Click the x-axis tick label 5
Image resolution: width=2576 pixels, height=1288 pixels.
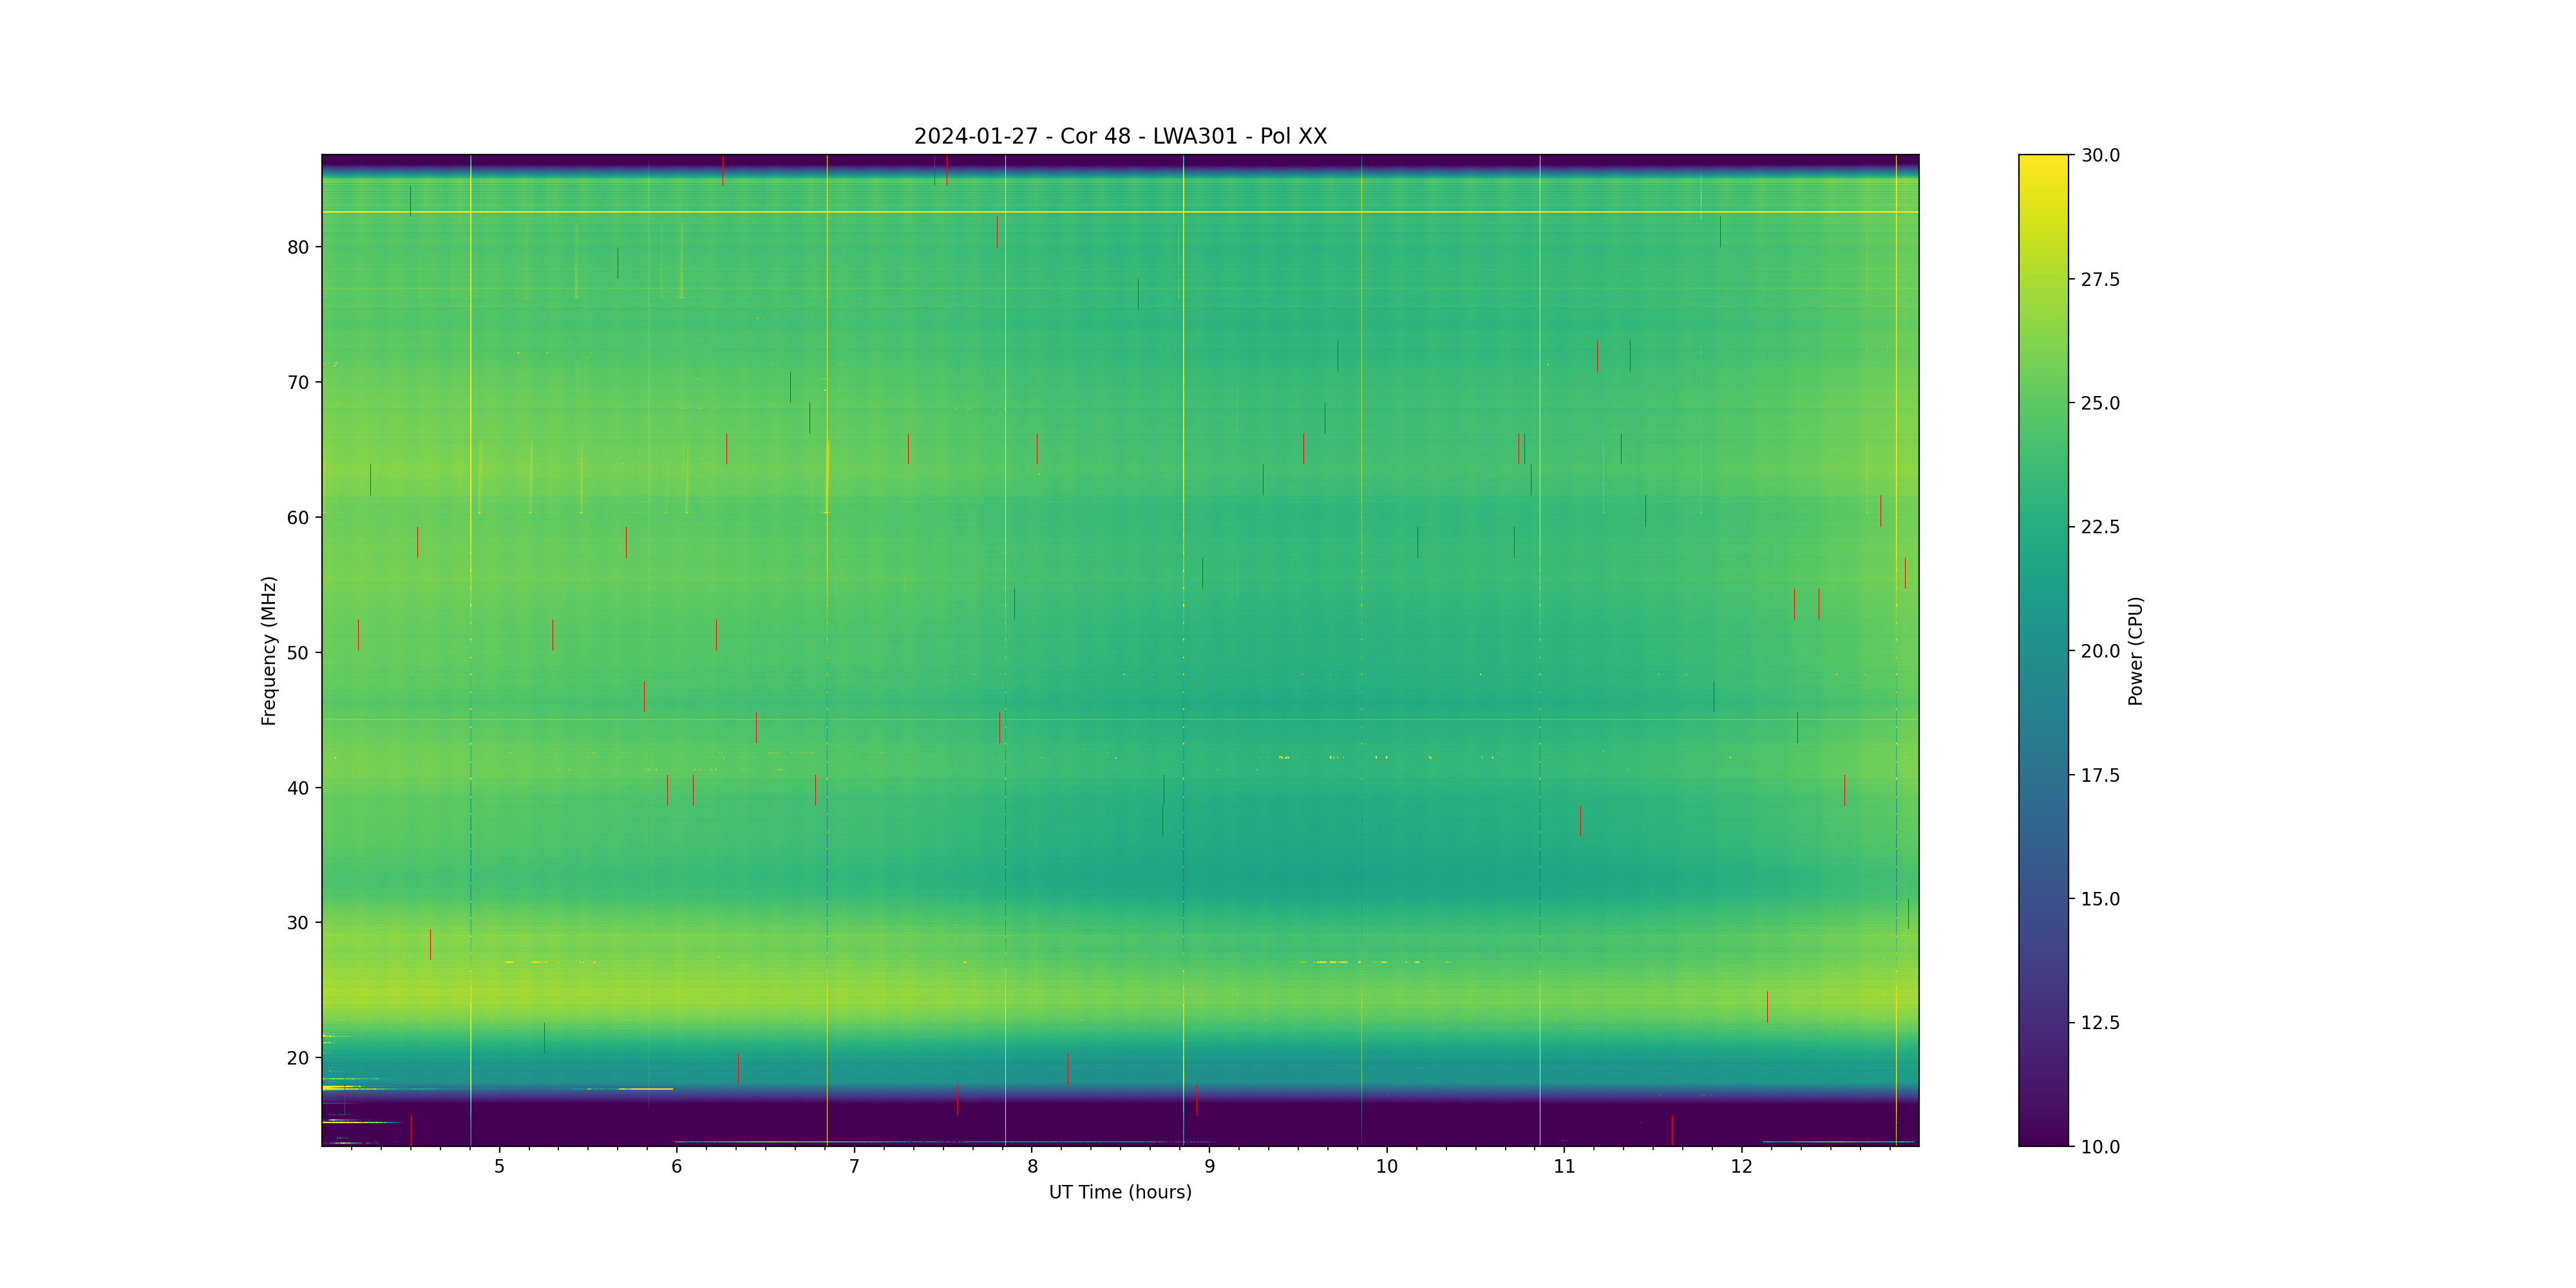click(x=499, y=1166)
